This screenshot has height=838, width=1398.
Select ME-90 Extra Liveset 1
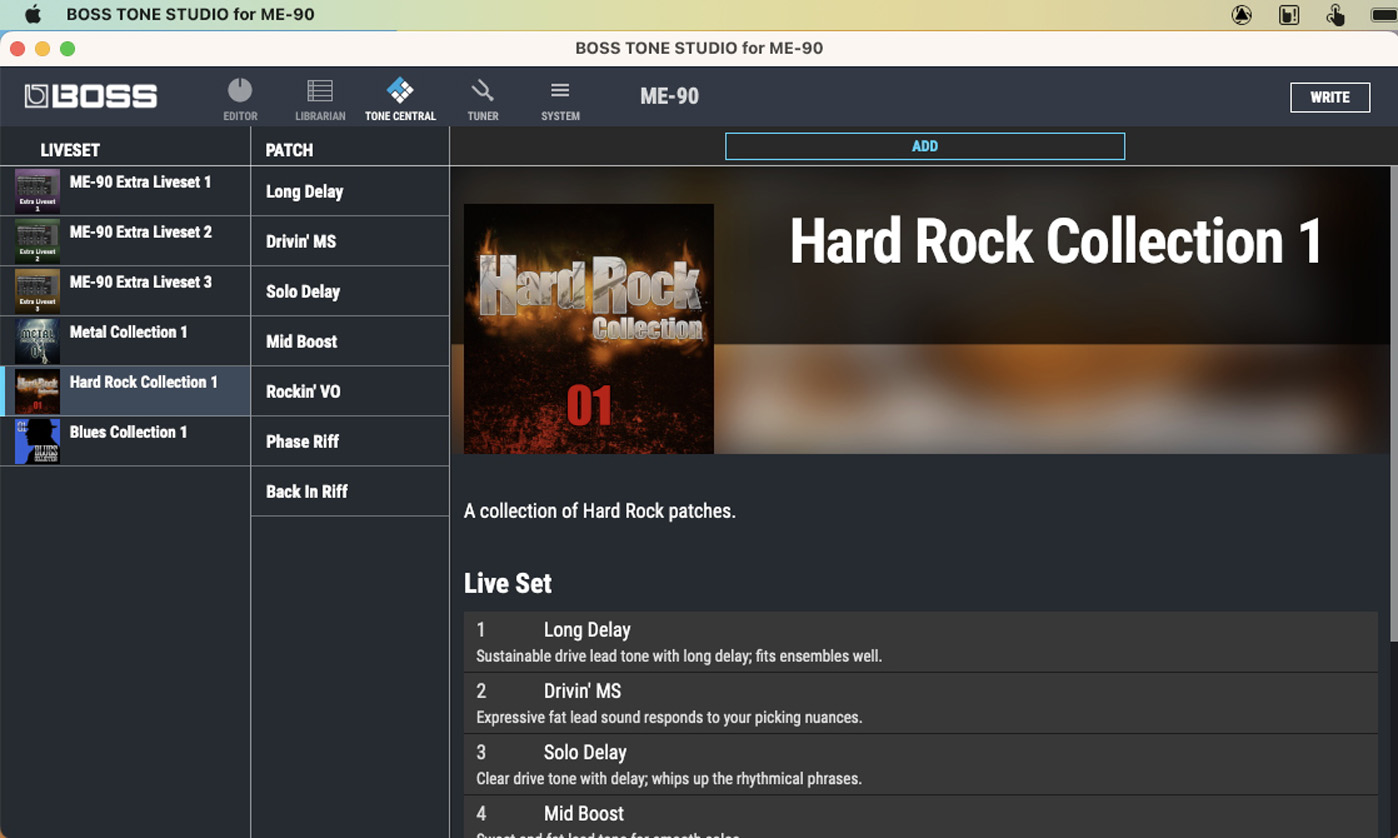(x=140, y=183)
